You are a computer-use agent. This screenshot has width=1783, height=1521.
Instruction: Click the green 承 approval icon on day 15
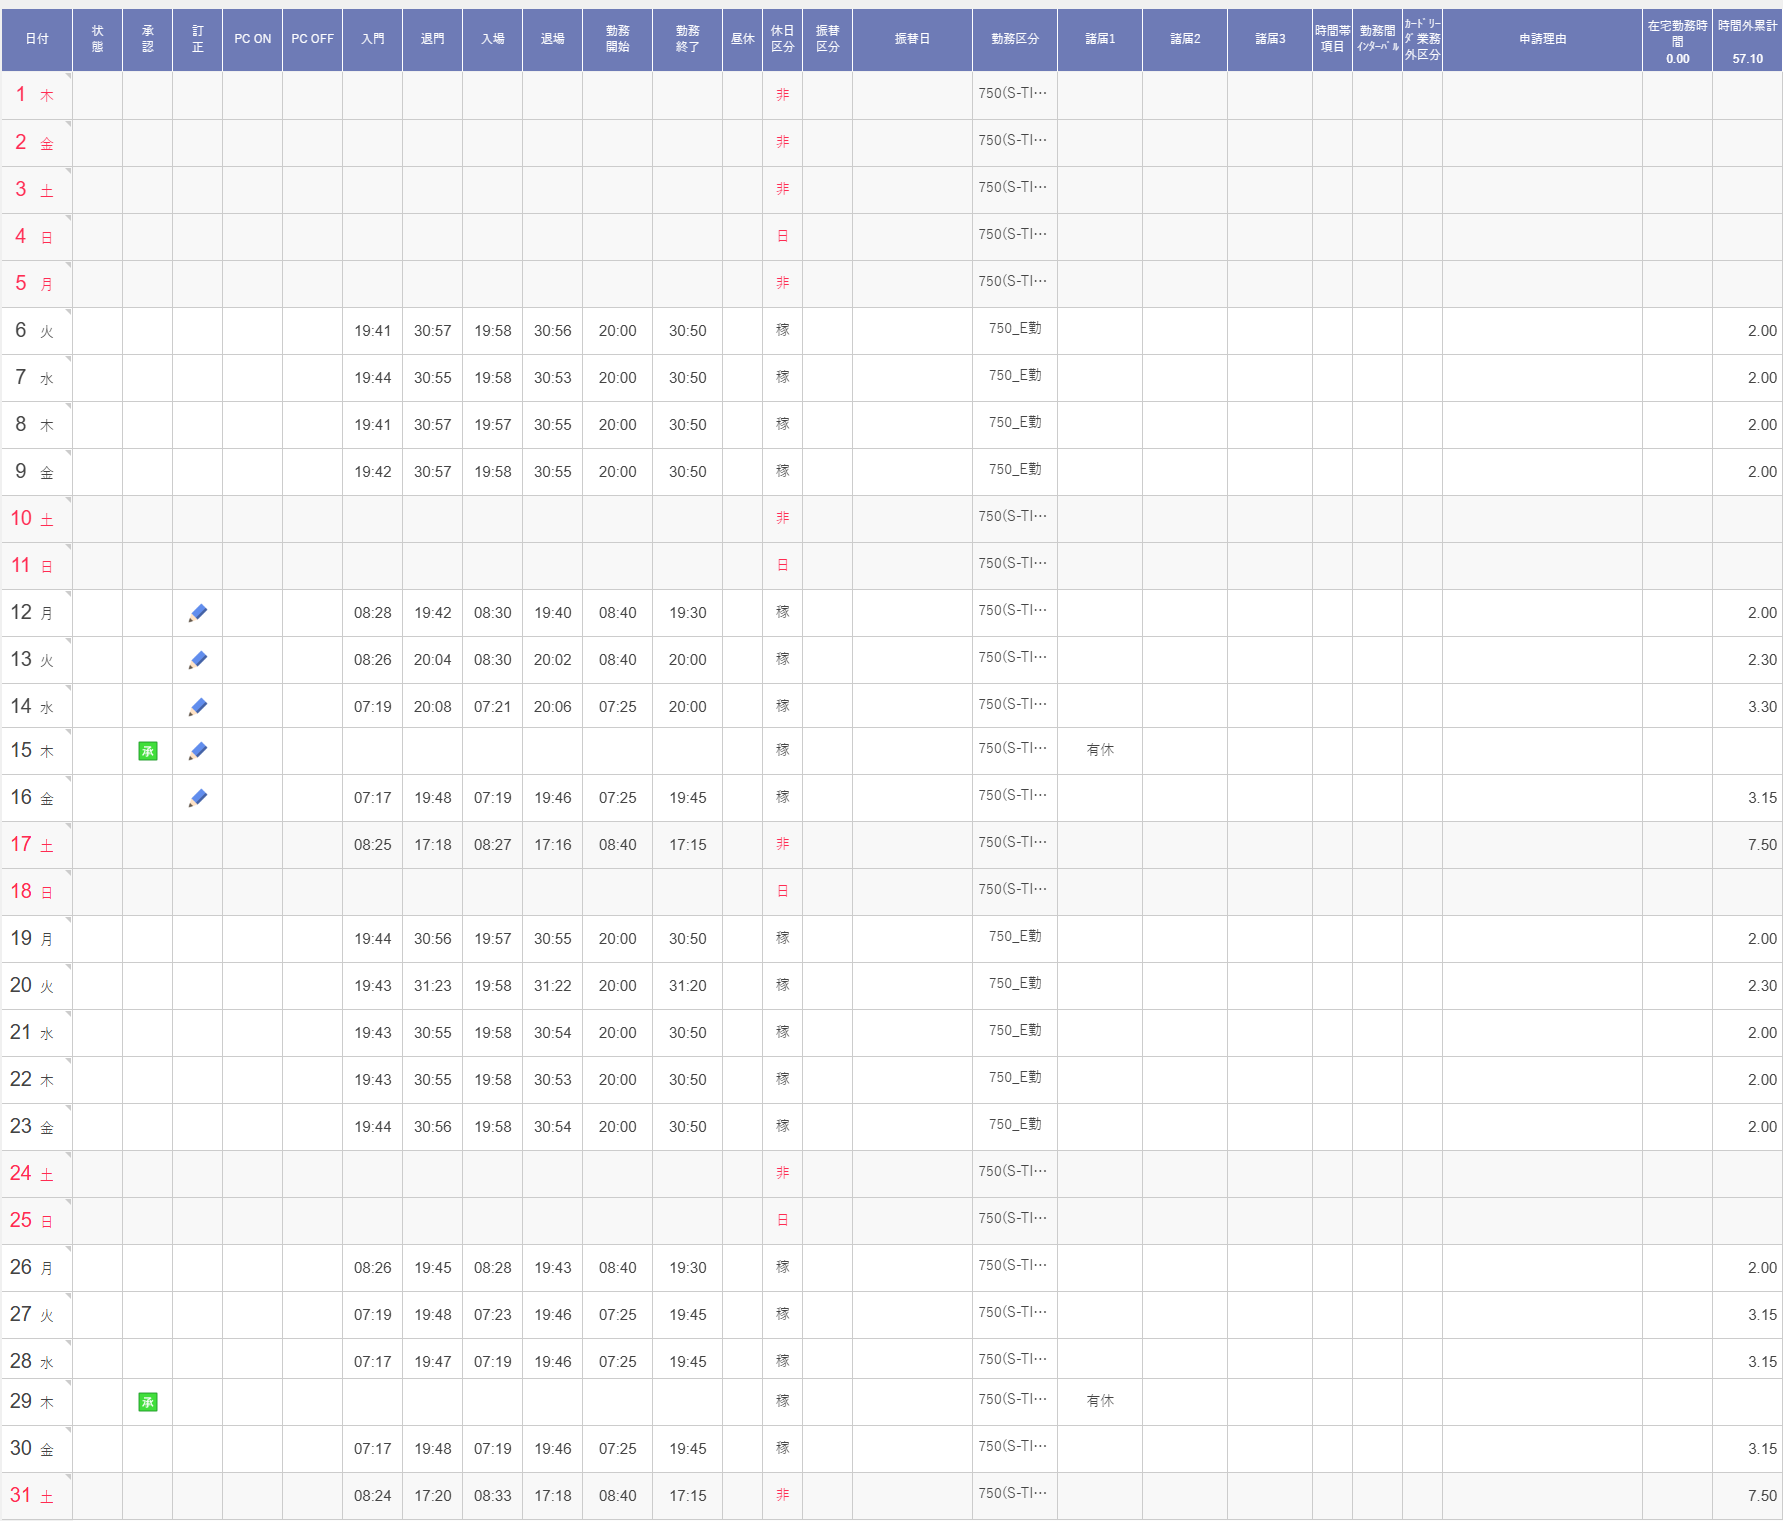148,751
